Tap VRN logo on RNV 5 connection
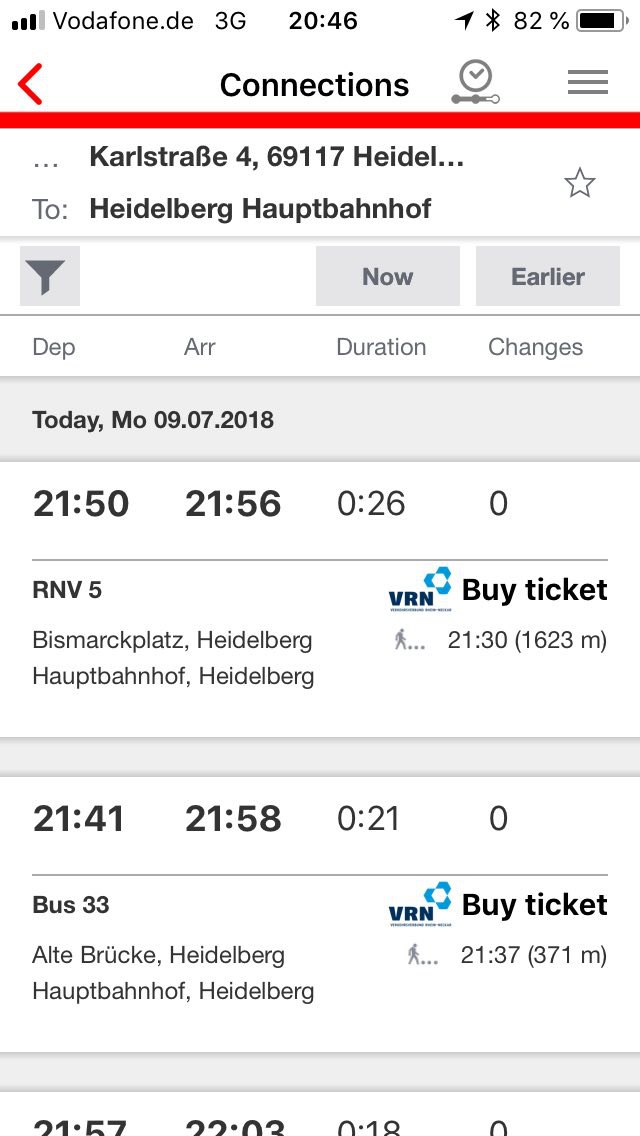The image size is (640, 1136). (419, 590)
